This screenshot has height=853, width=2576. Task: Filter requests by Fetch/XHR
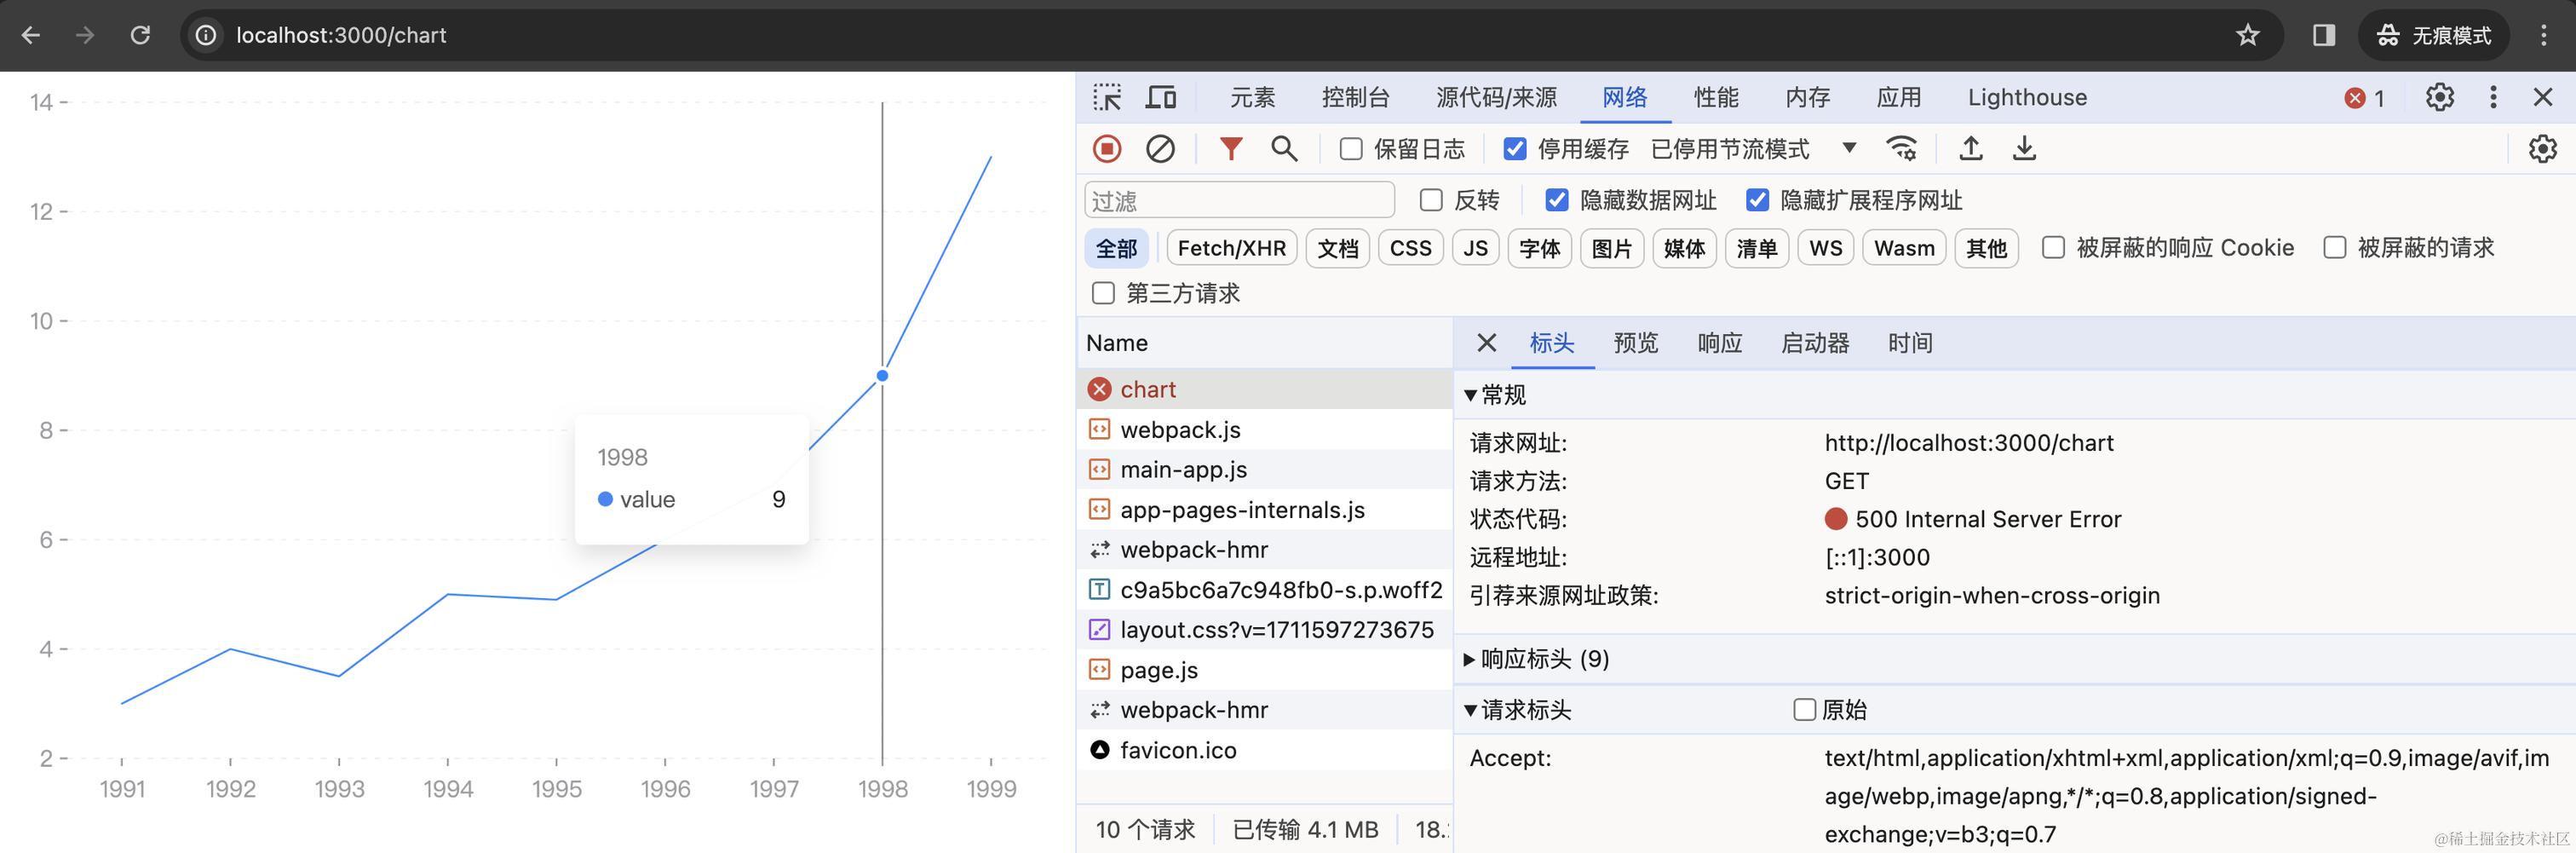[1232, 248]
